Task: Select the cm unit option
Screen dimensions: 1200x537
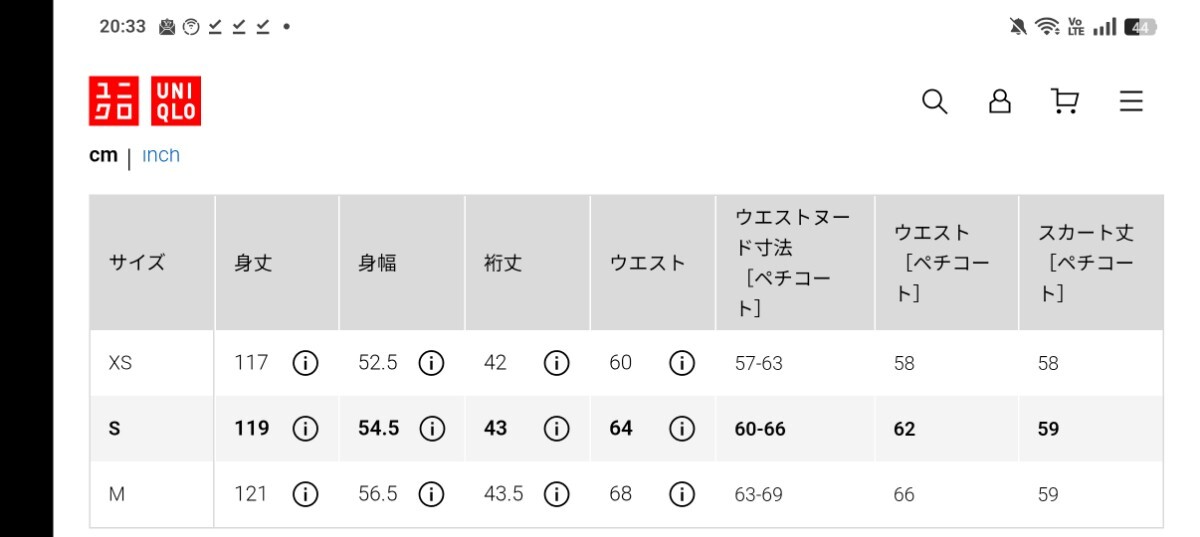Action: [x=103, y=155]
